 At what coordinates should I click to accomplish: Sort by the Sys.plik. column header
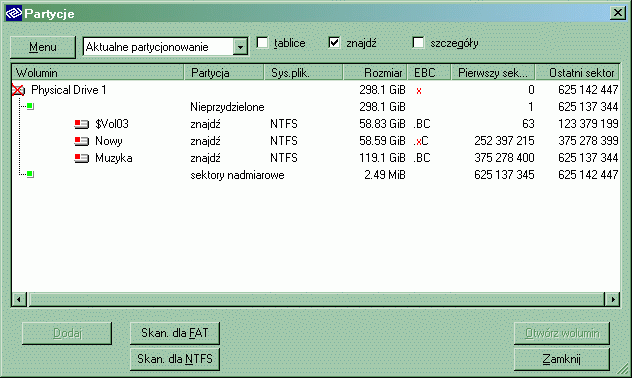pyautogui.click(x=303, y=73)
